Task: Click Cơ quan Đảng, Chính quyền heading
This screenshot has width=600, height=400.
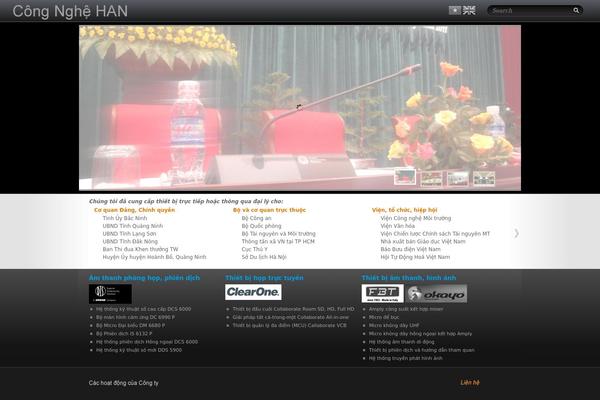Action: 134,210
